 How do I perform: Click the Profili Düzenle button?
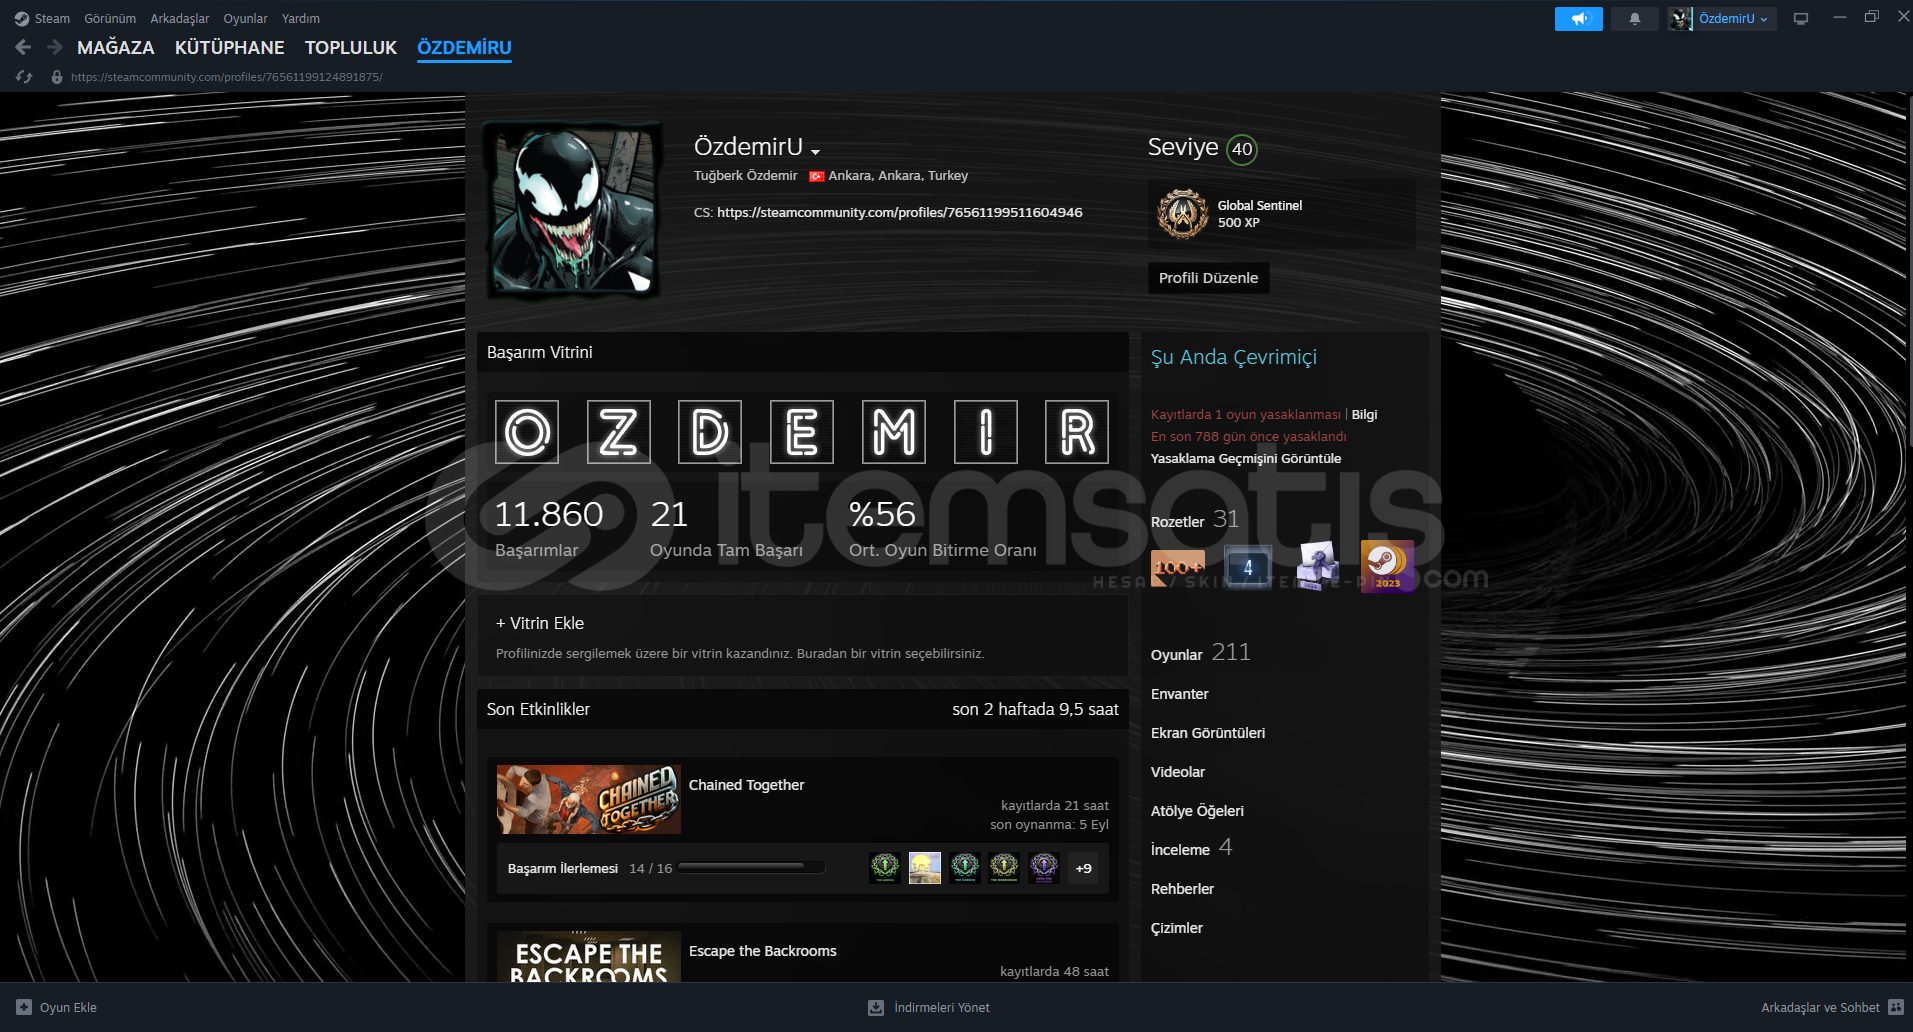click(1208, 278)
